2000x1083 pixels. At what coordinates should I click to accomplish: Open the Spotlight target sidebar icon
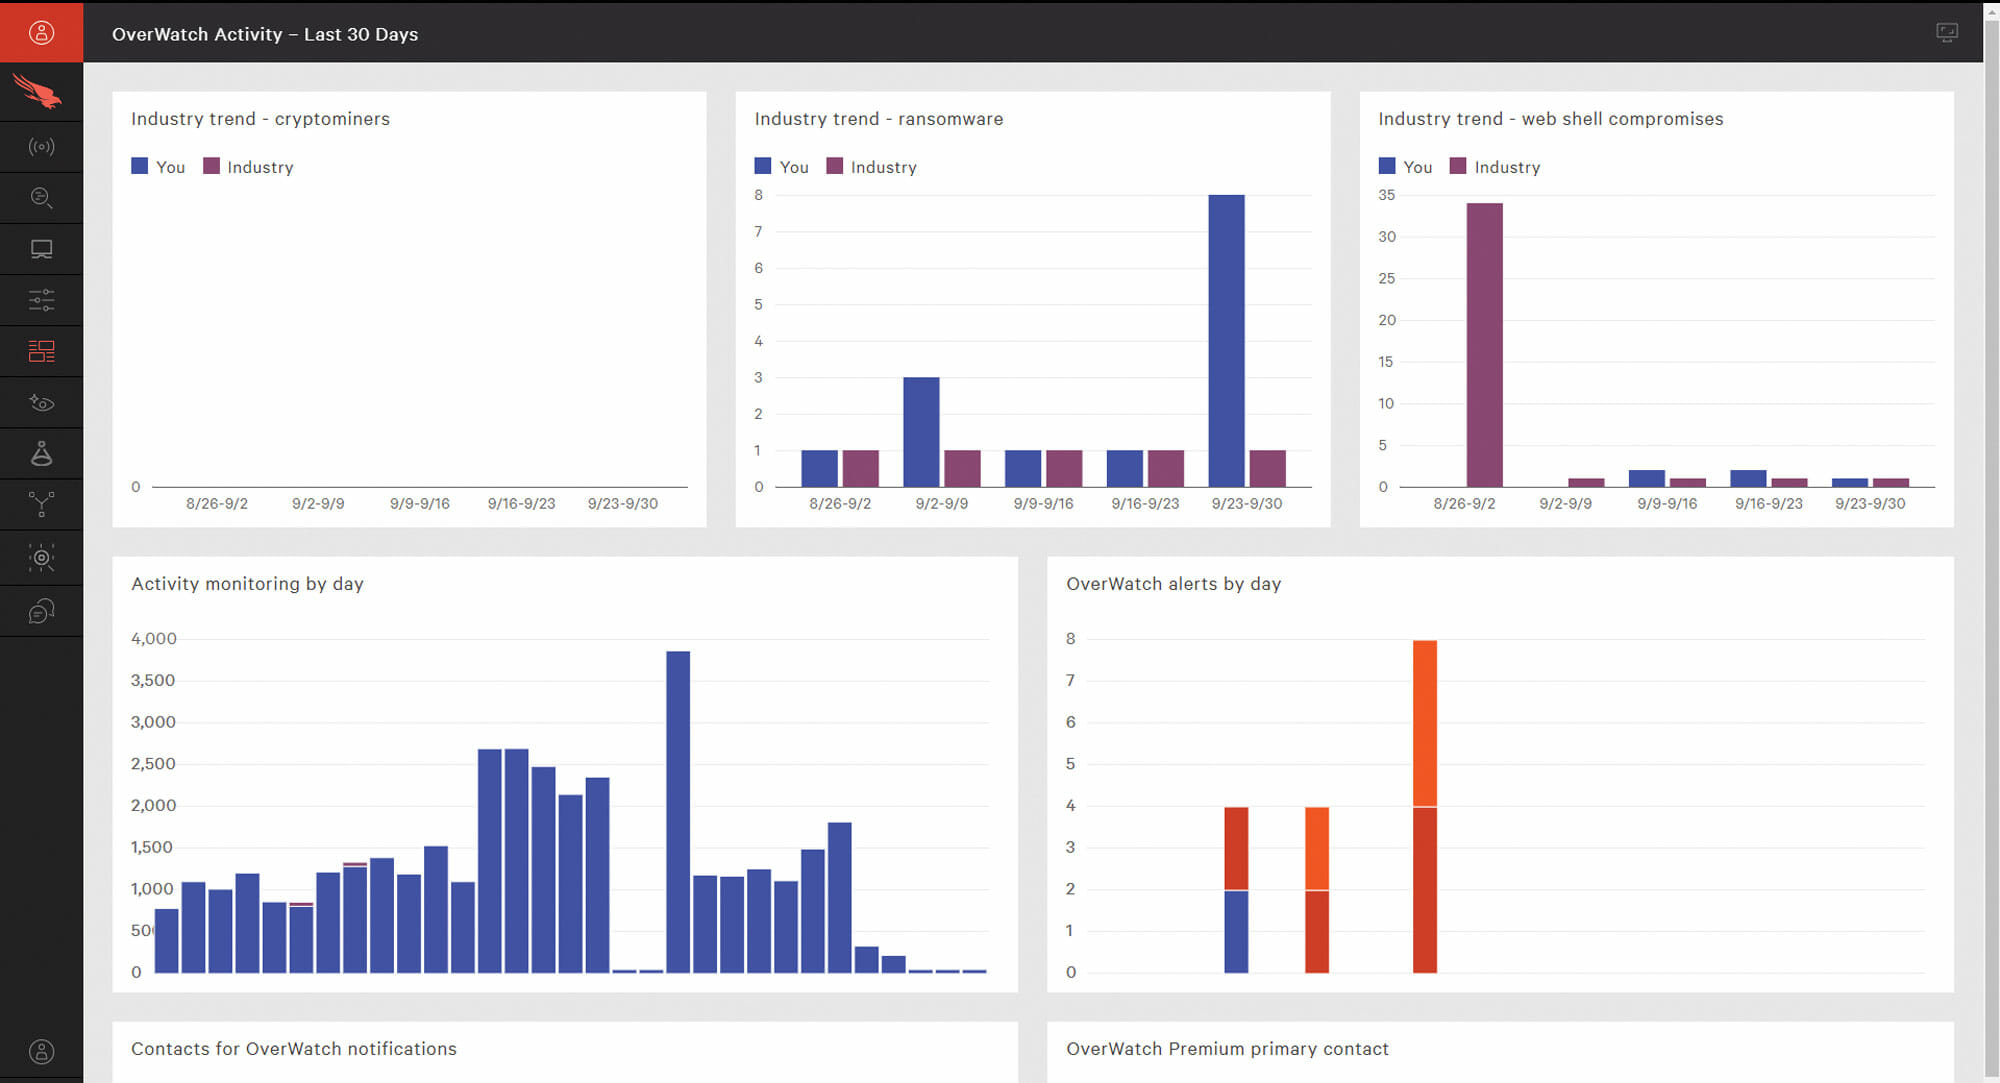pos(41,558)
